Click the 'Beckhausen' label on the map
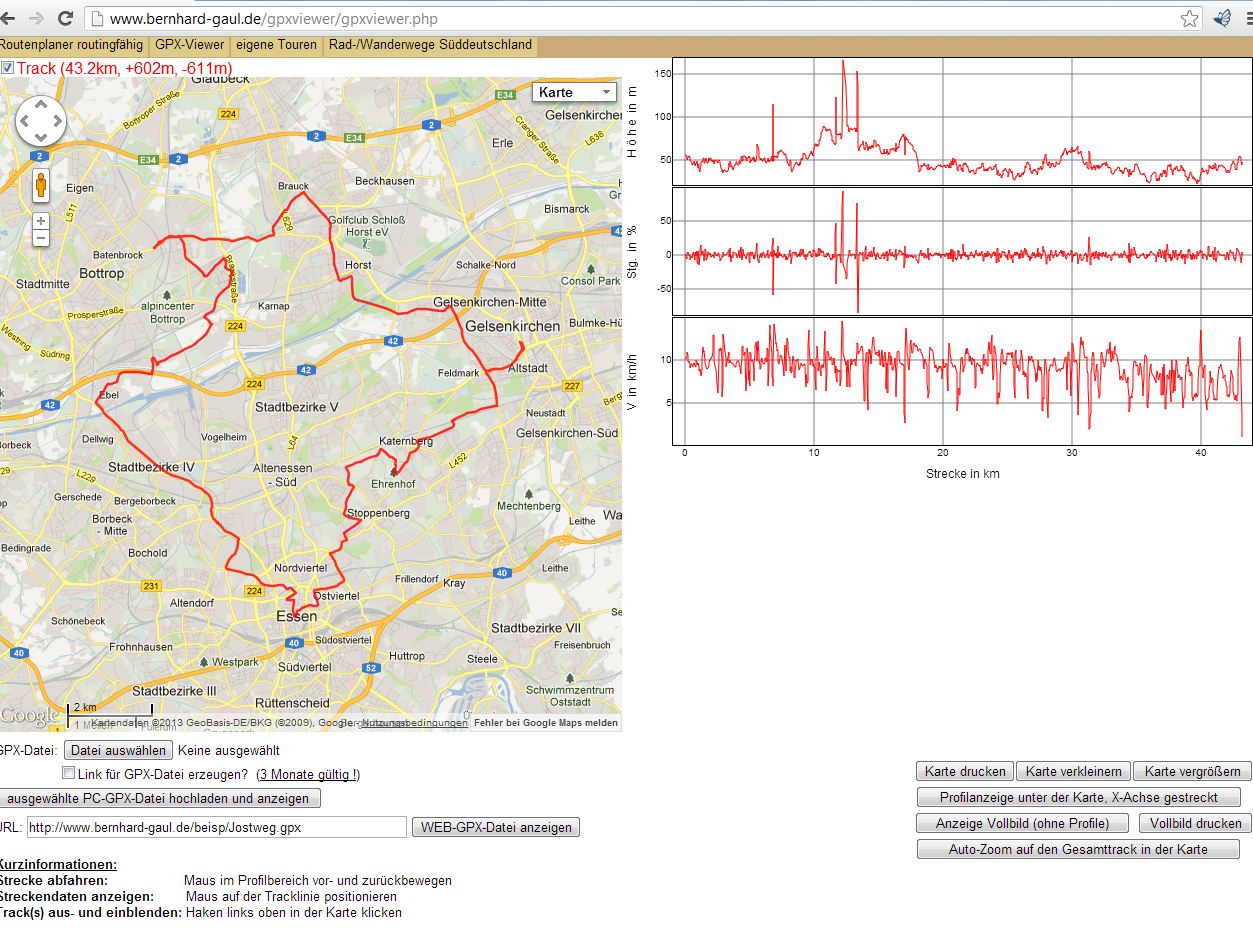 385,181
